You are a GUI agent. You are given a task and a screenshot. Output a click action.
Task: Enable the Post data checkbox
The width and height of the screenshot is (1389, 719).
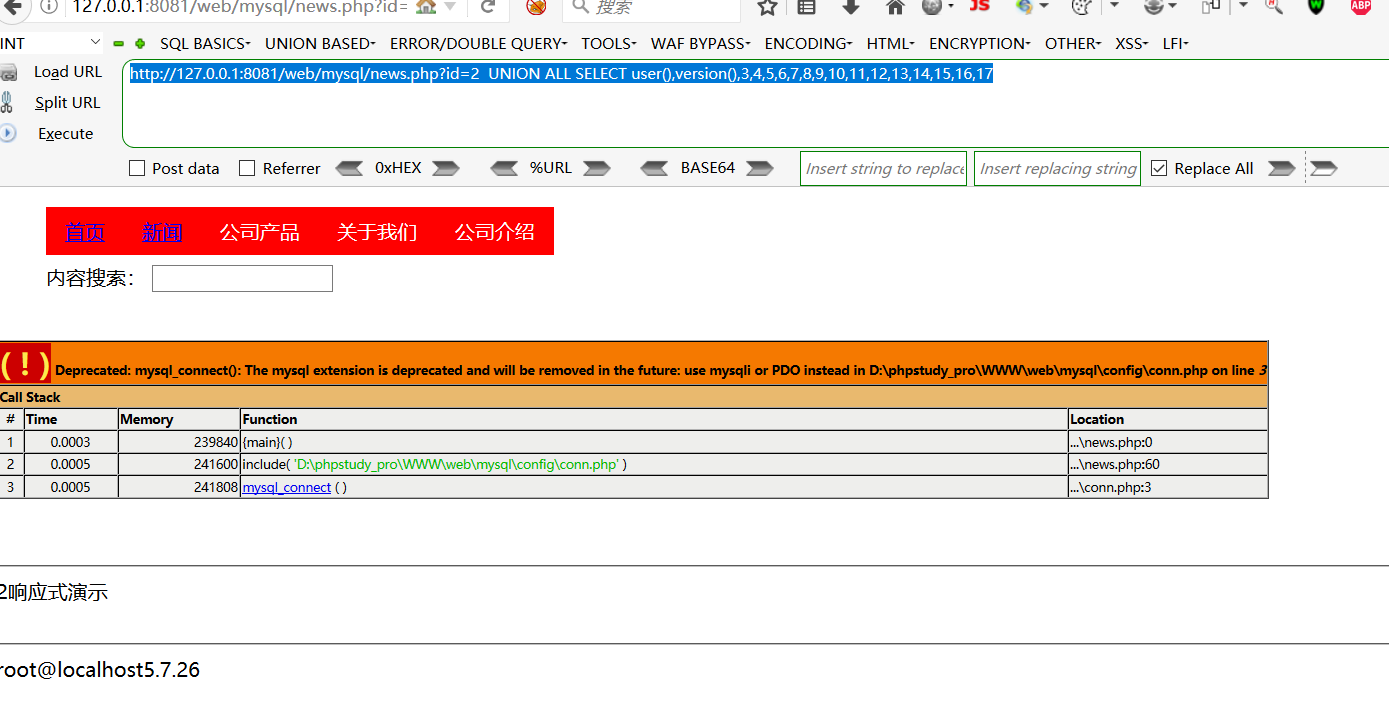tap(137, 168)
